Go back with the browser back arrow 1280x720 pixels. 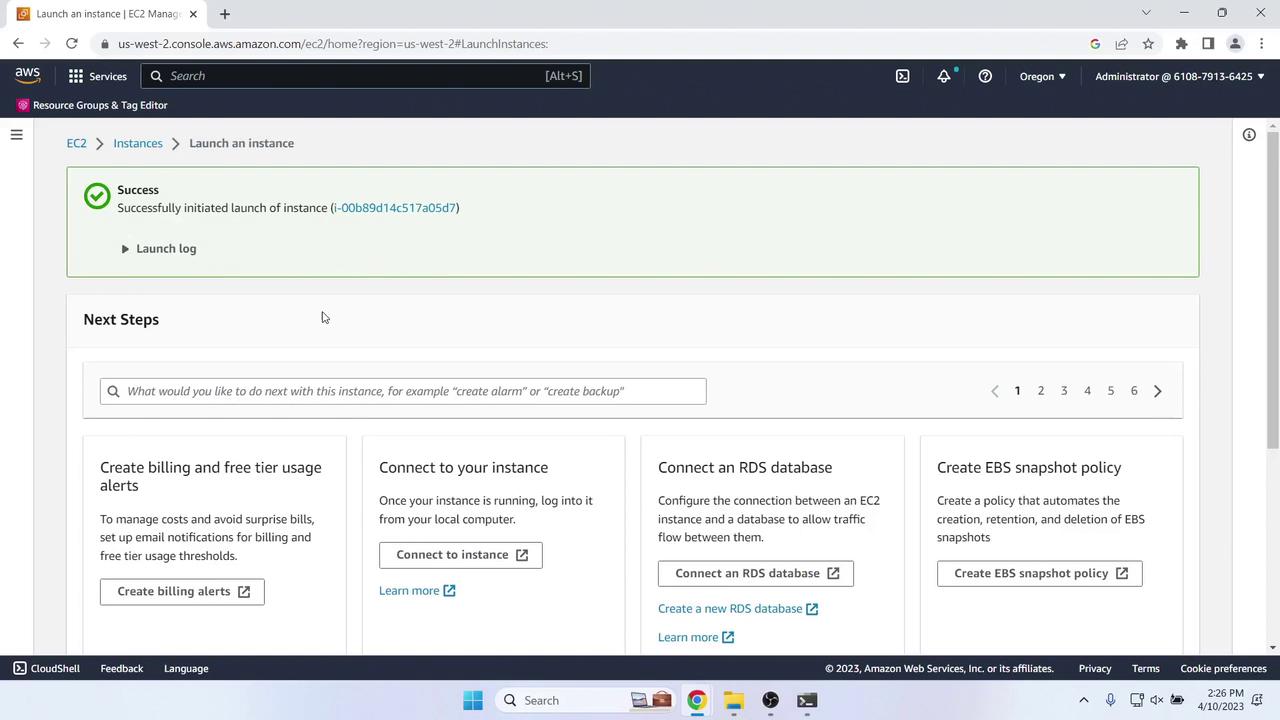click(18, 44)
